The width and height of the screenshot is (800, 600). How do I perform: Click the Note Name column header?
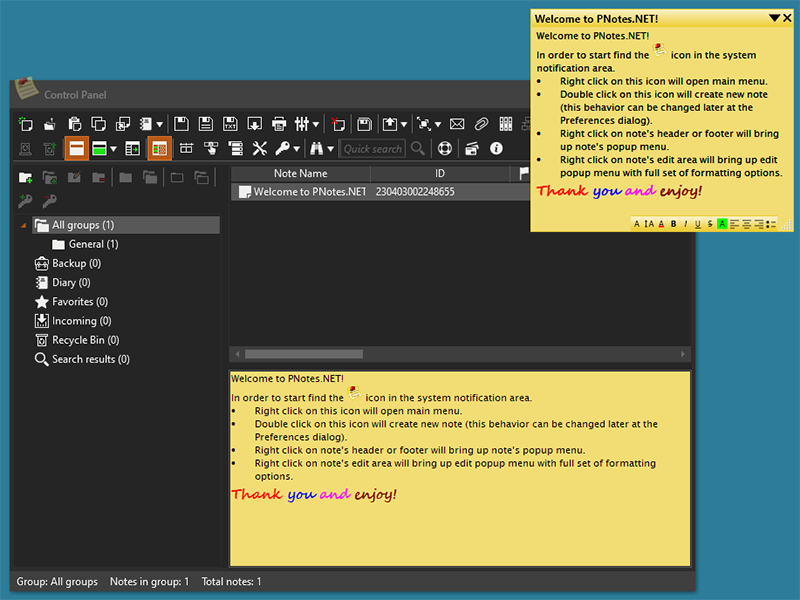pyautogui.click(x=300, y=174)
